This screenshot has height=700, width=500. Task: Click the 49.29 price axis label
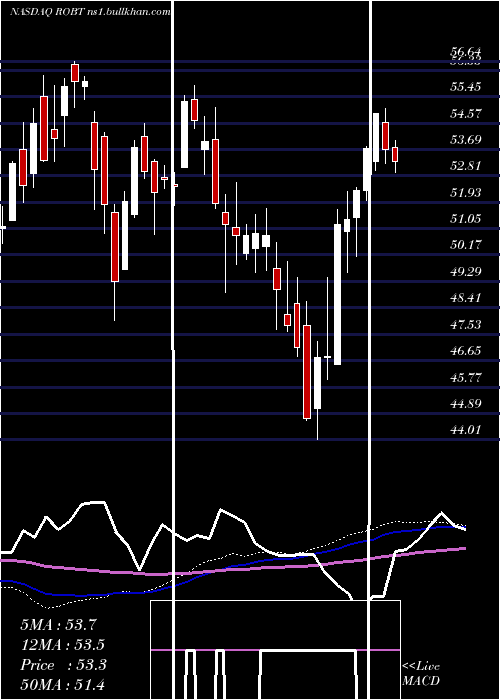(465, 271)
